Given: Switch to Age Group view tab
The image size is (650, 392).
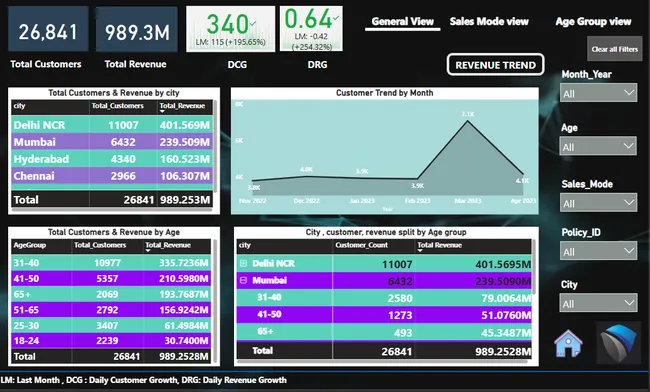Looking at the screenshot, I should coord(593,22).
